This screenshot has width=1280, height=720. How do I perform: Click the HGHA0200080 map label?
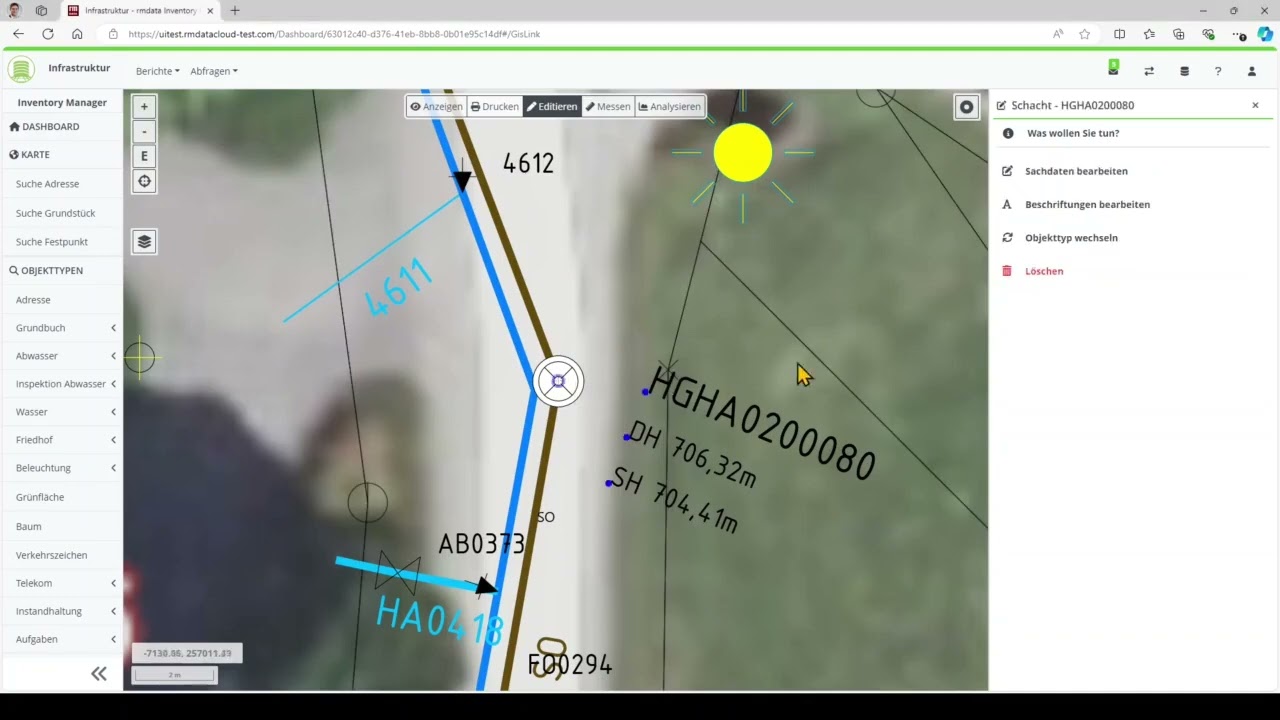coord(762,424)
